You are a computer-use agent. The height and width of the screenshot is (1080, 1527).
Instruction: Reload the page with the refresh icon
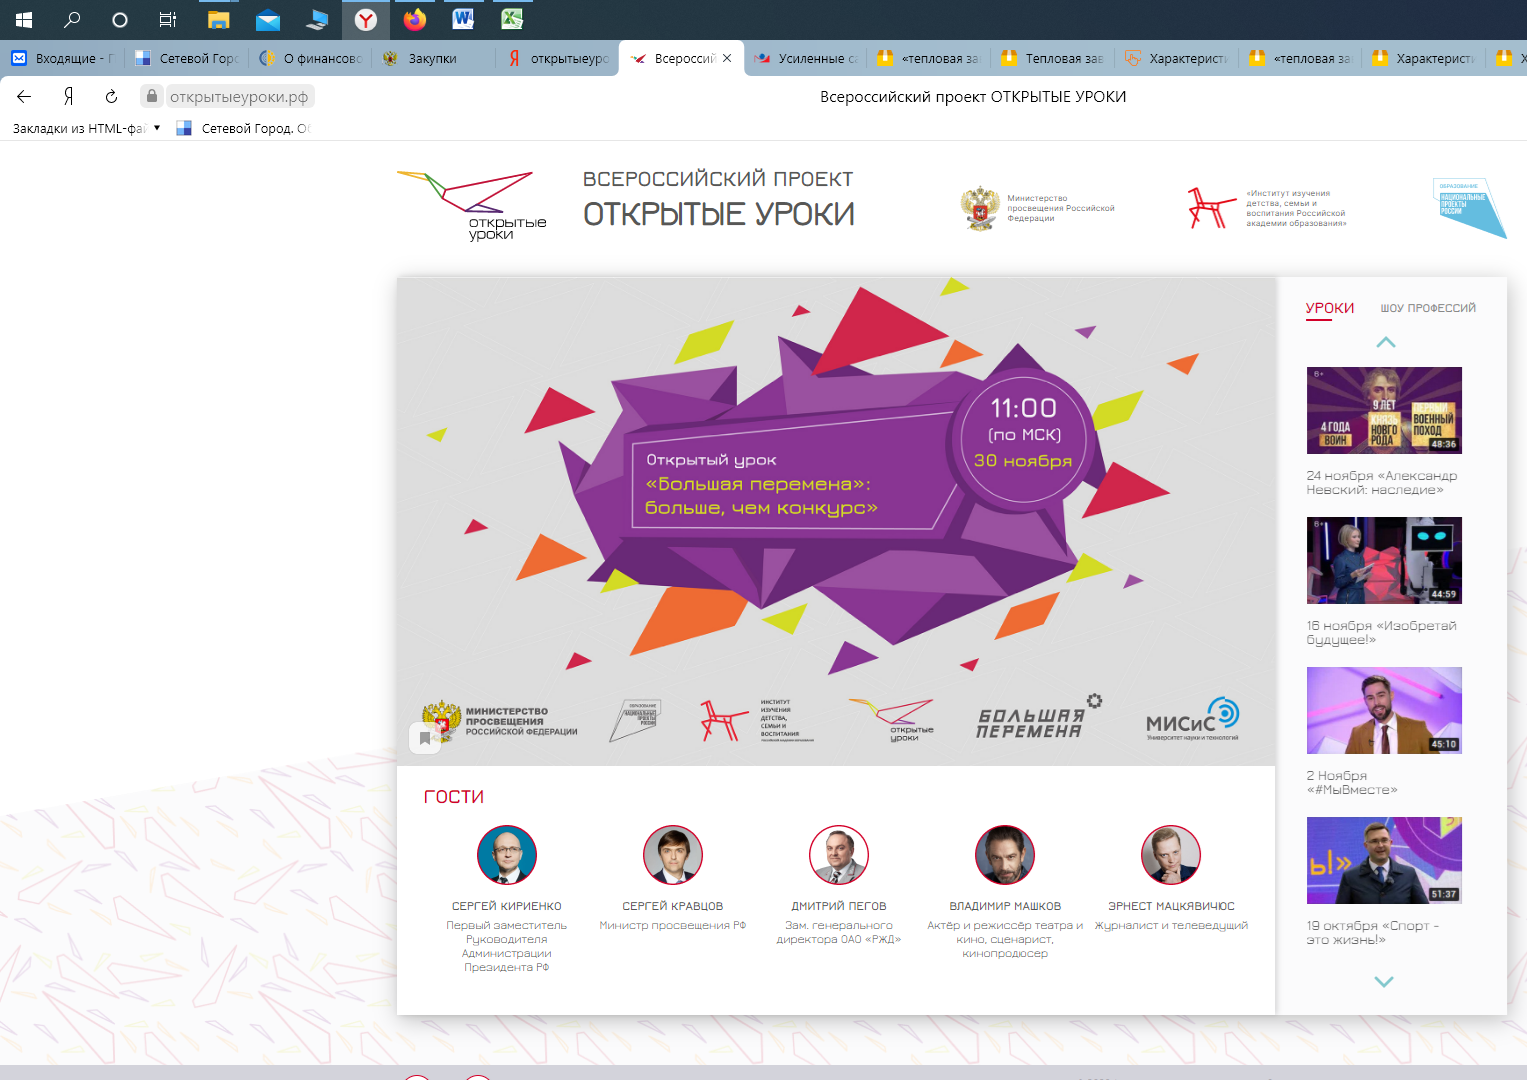111,96
